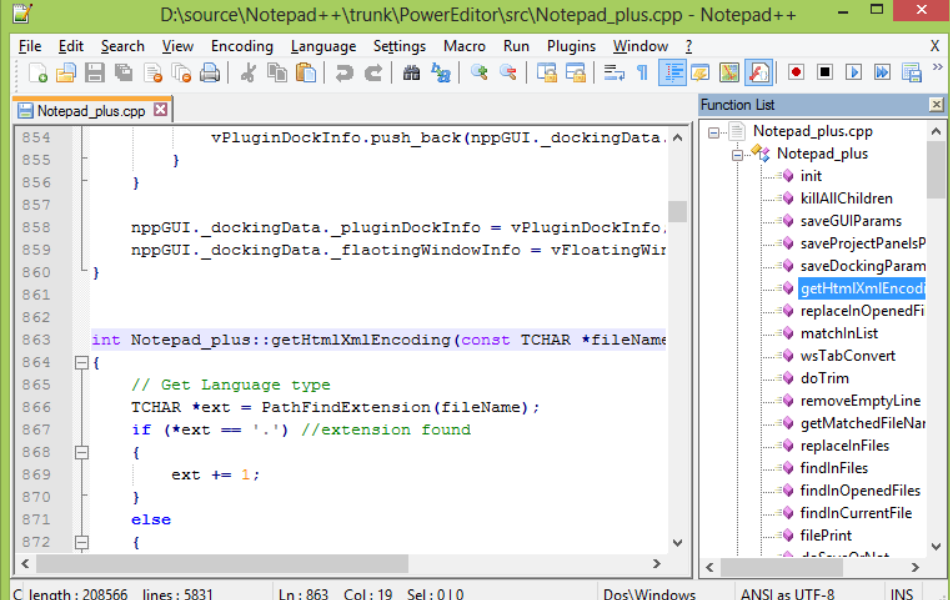This screenshot has height=600, width=950.
Task: Click editor vertical scrollbar thumb
Action: [x=677, y=212]
